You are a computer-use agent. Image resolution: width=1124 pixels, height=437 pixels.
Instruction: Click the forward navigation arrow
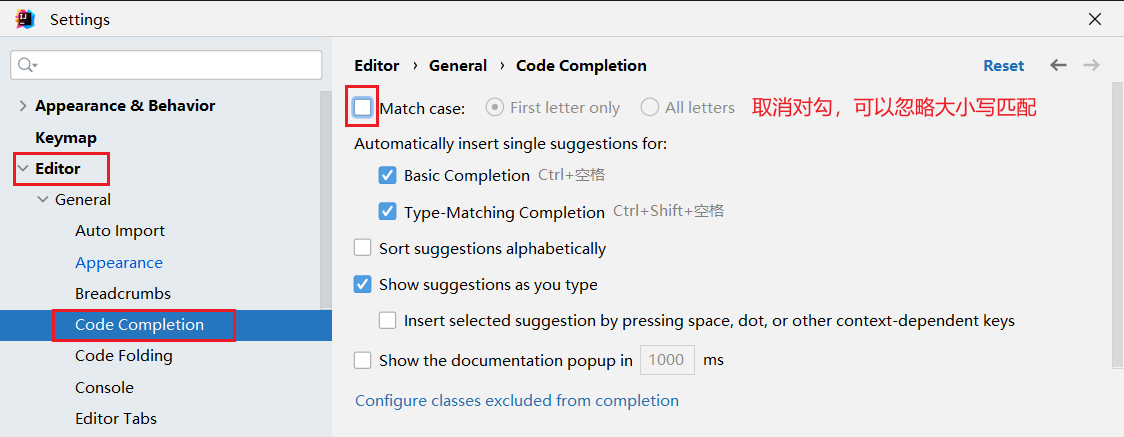pos(1091,65)
